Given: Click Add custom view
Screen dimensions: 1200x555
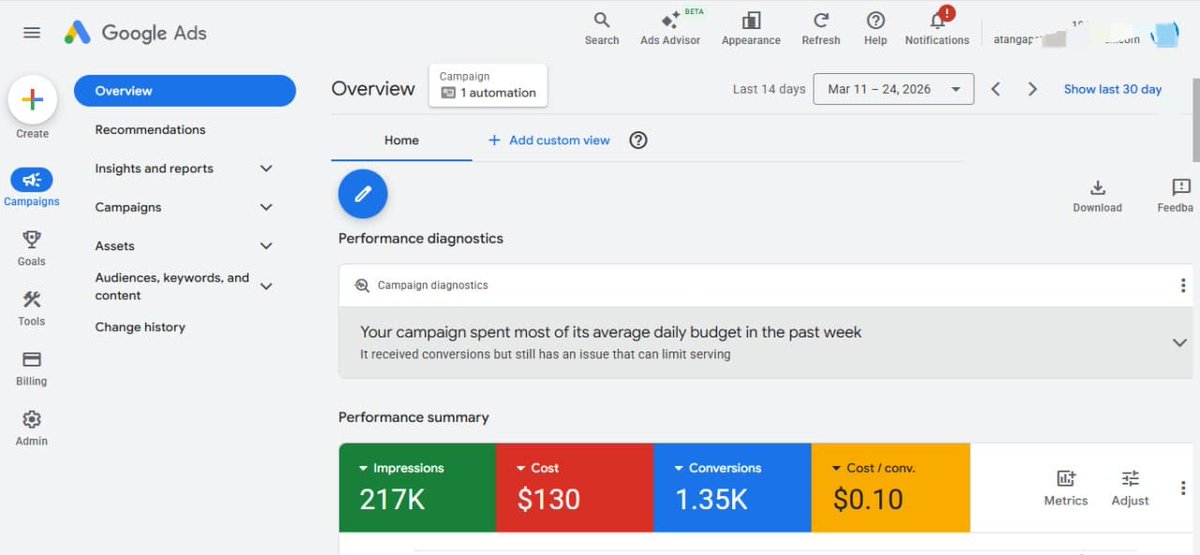Looking at the screenshot, I should tap(549, 140).
